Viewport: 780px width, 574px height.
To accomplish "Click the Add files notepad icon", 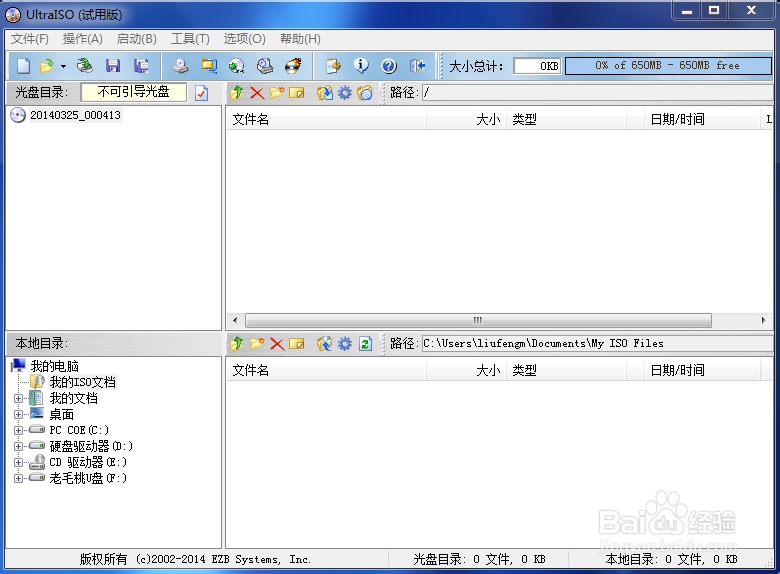I will tap(333, 66).
